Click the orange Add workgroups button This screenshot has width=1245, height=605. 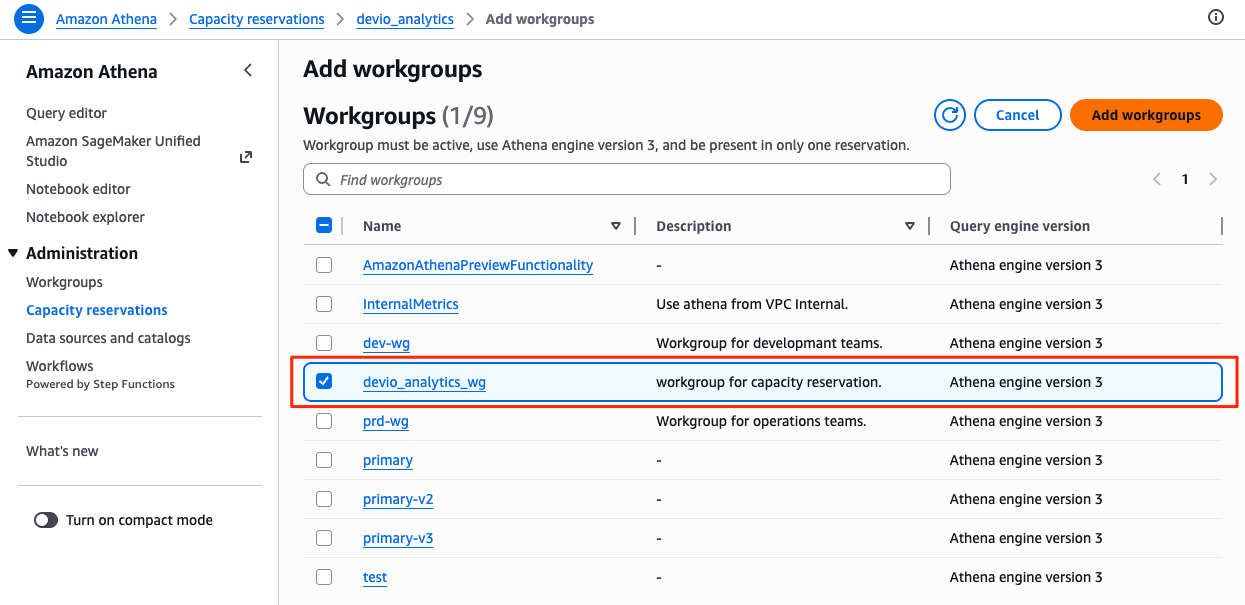tap(1146, 115)
